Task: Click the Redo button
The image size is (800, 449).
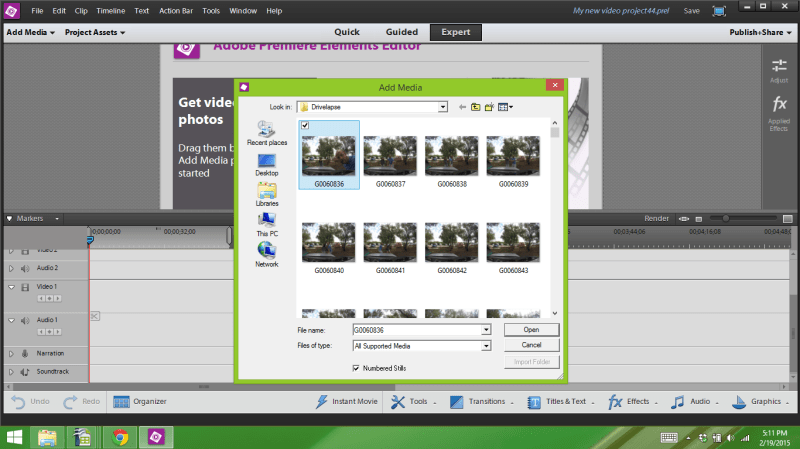Action: (x=82, y=402)
